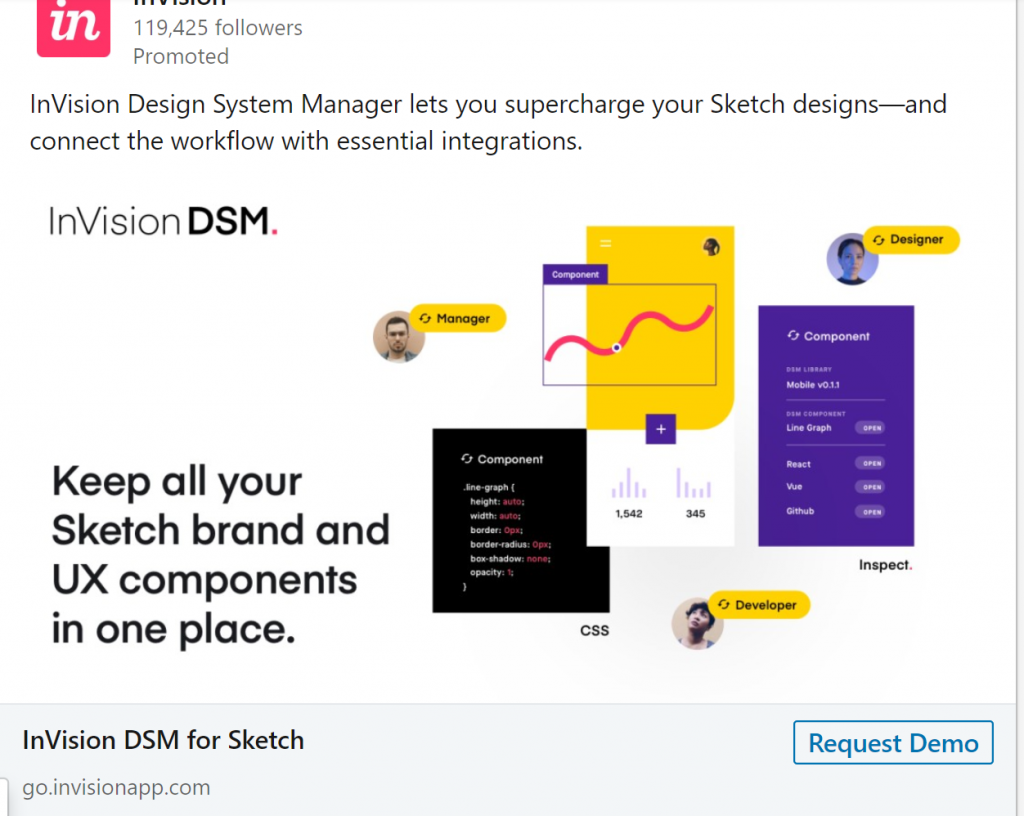This screenshot has width=1024, height=816.
Task: Click the OPEN pill next to Github
Action: click(x=871, y=512)
